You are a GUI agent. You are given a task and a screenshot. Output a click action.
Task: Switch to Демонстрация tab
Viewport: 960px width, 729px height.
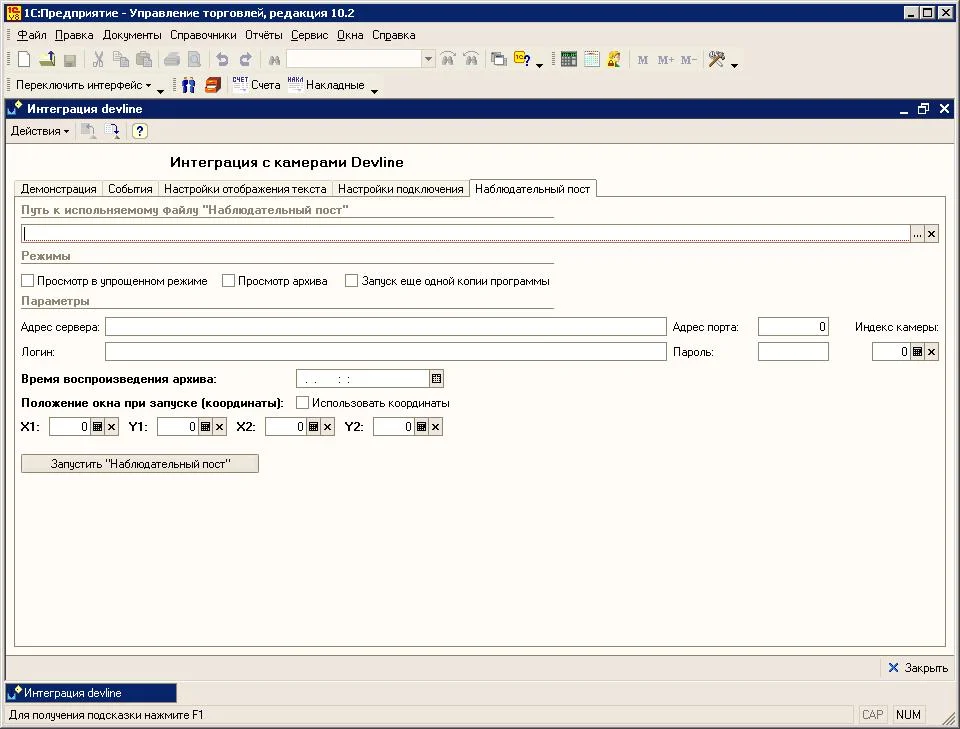[59, 189]
